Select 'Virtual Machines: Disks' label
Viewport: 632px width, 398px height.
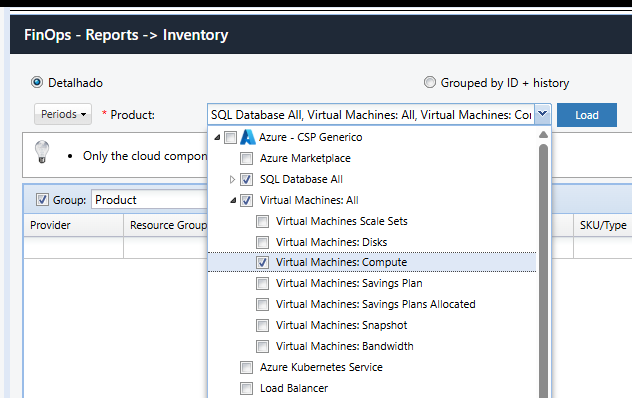[331, 242]
